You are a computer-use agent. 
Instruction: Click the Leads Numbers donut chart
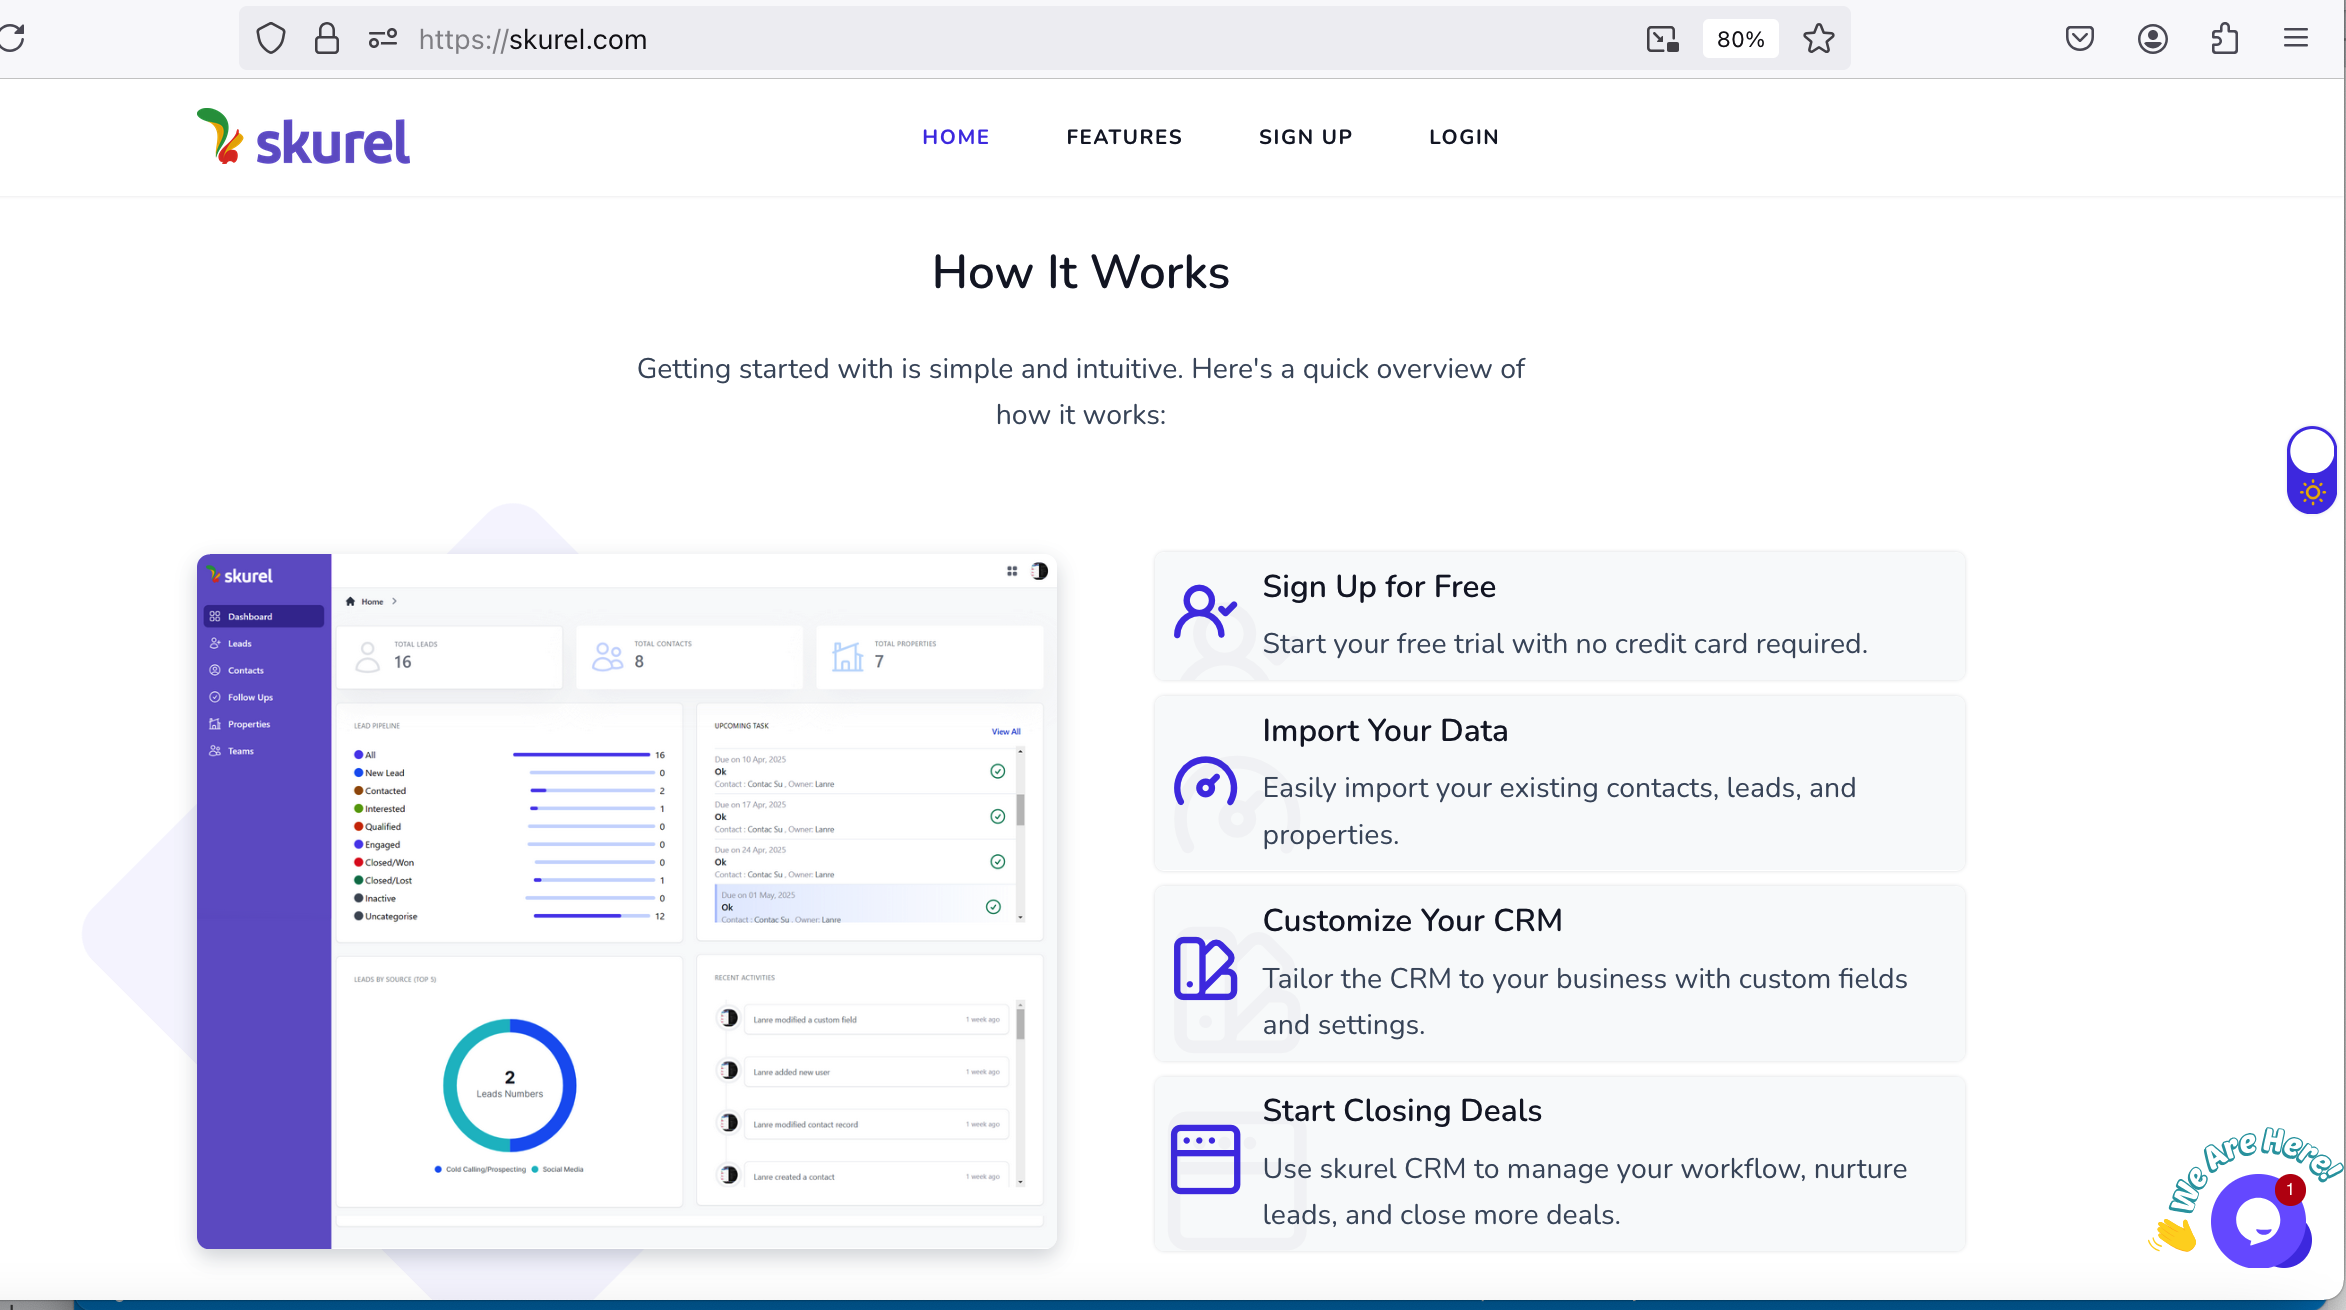(510, 1085)
